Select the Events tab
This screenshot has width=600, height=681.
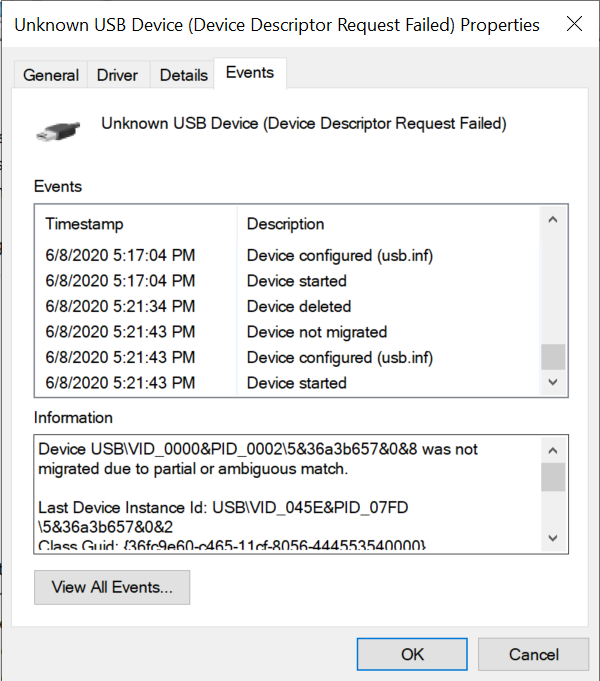click(x=250, y=73)
